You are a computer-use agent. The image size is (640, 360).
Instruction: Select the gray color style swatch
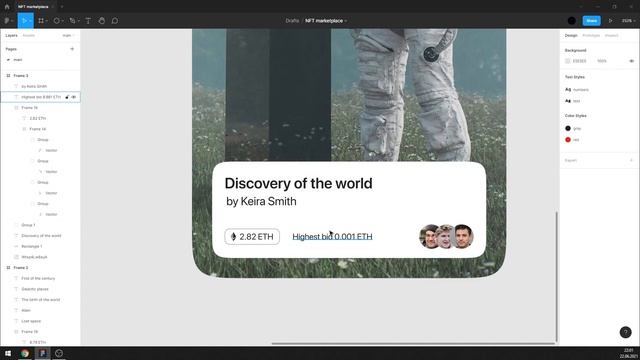(568, 128)
